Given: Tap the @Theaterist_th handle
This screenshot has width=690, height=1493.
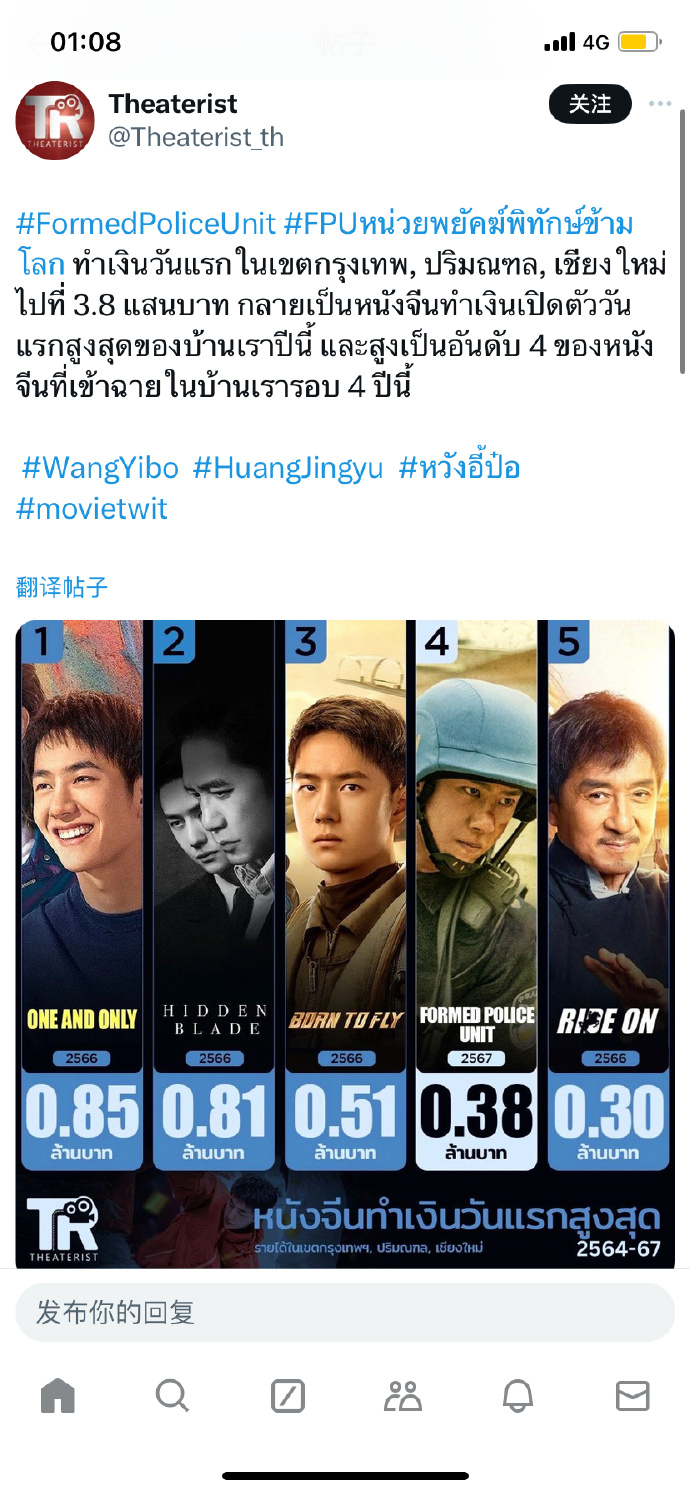Looking at the screenshot, I should click(196, 137).
